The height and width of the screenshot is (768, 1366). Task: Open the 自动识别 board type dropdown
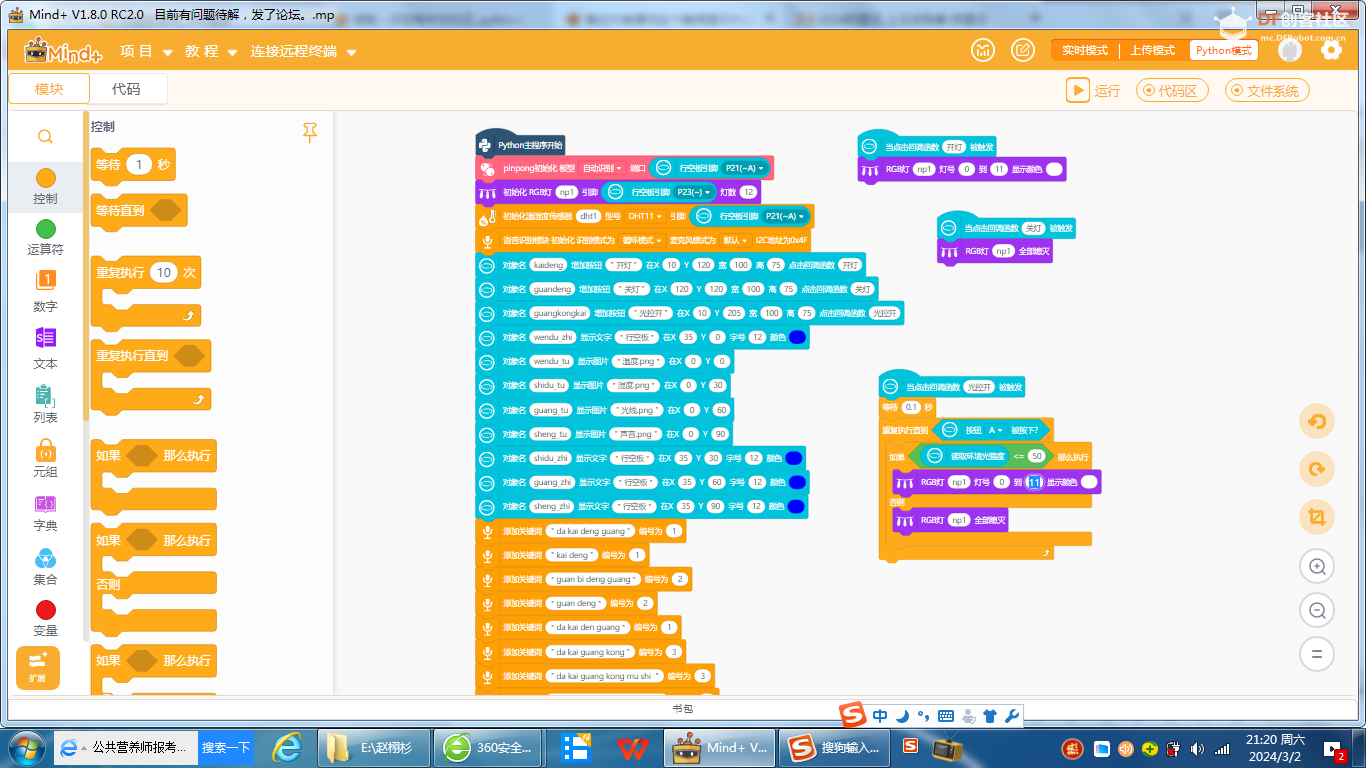tap(603, 169)
